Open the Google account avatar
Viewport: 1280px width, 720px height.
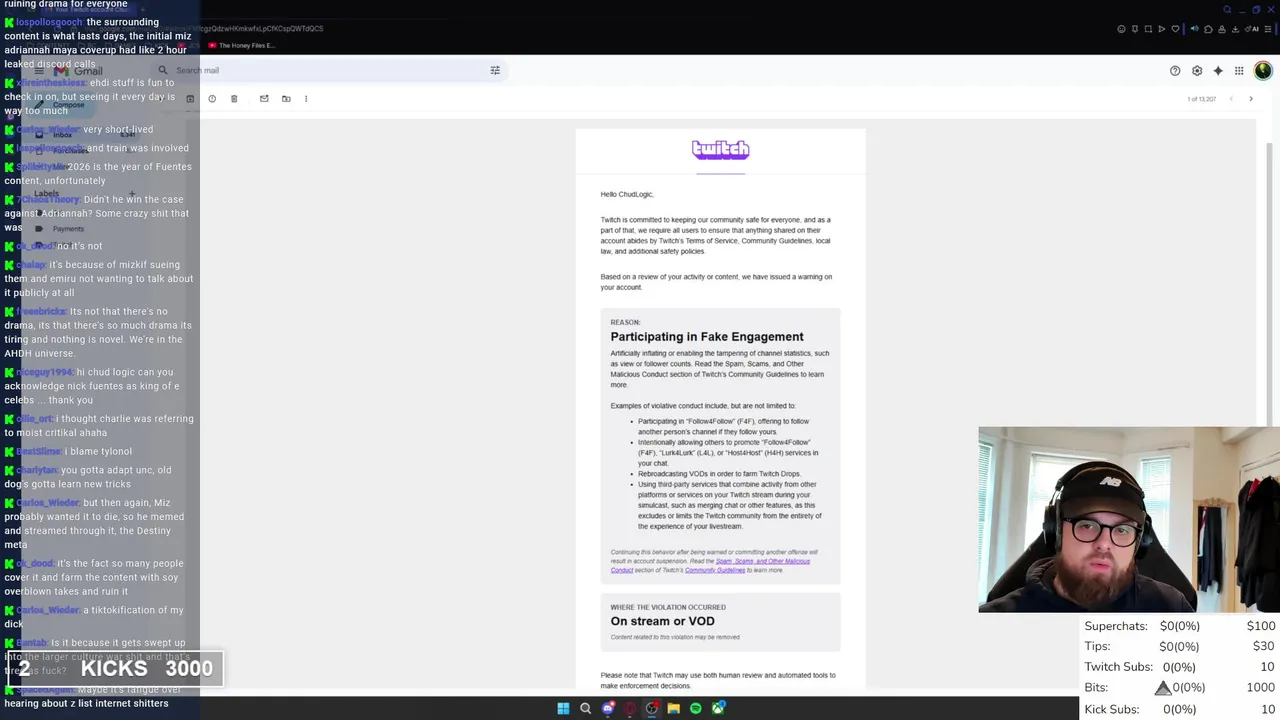pyautogui.click(x=1263, y=70)
